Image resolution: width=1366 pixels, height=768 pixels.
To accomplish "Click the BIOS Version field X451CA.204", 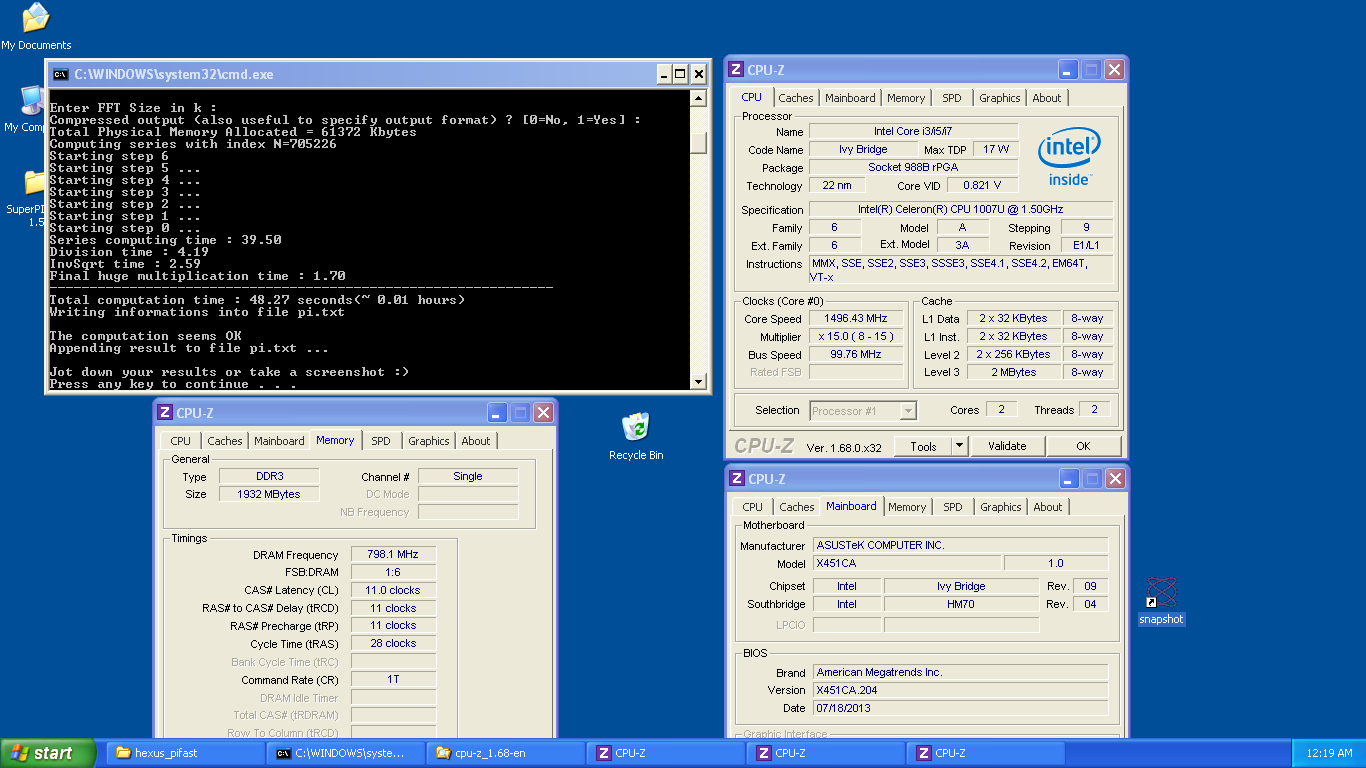I will click(960, 691).
